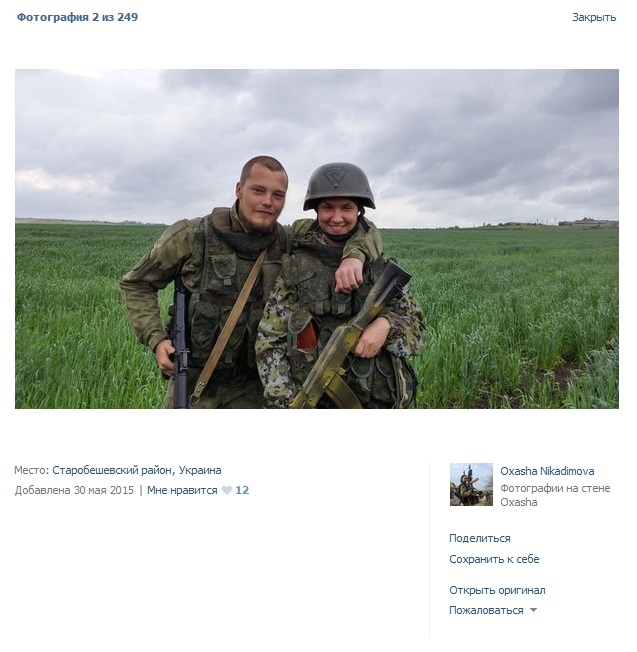Open the Старобешевский район location link

point(136,470)
